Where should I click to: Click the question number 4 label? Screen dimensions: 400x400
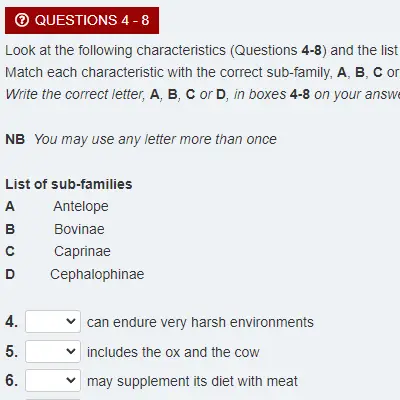[x=12, y=322]
